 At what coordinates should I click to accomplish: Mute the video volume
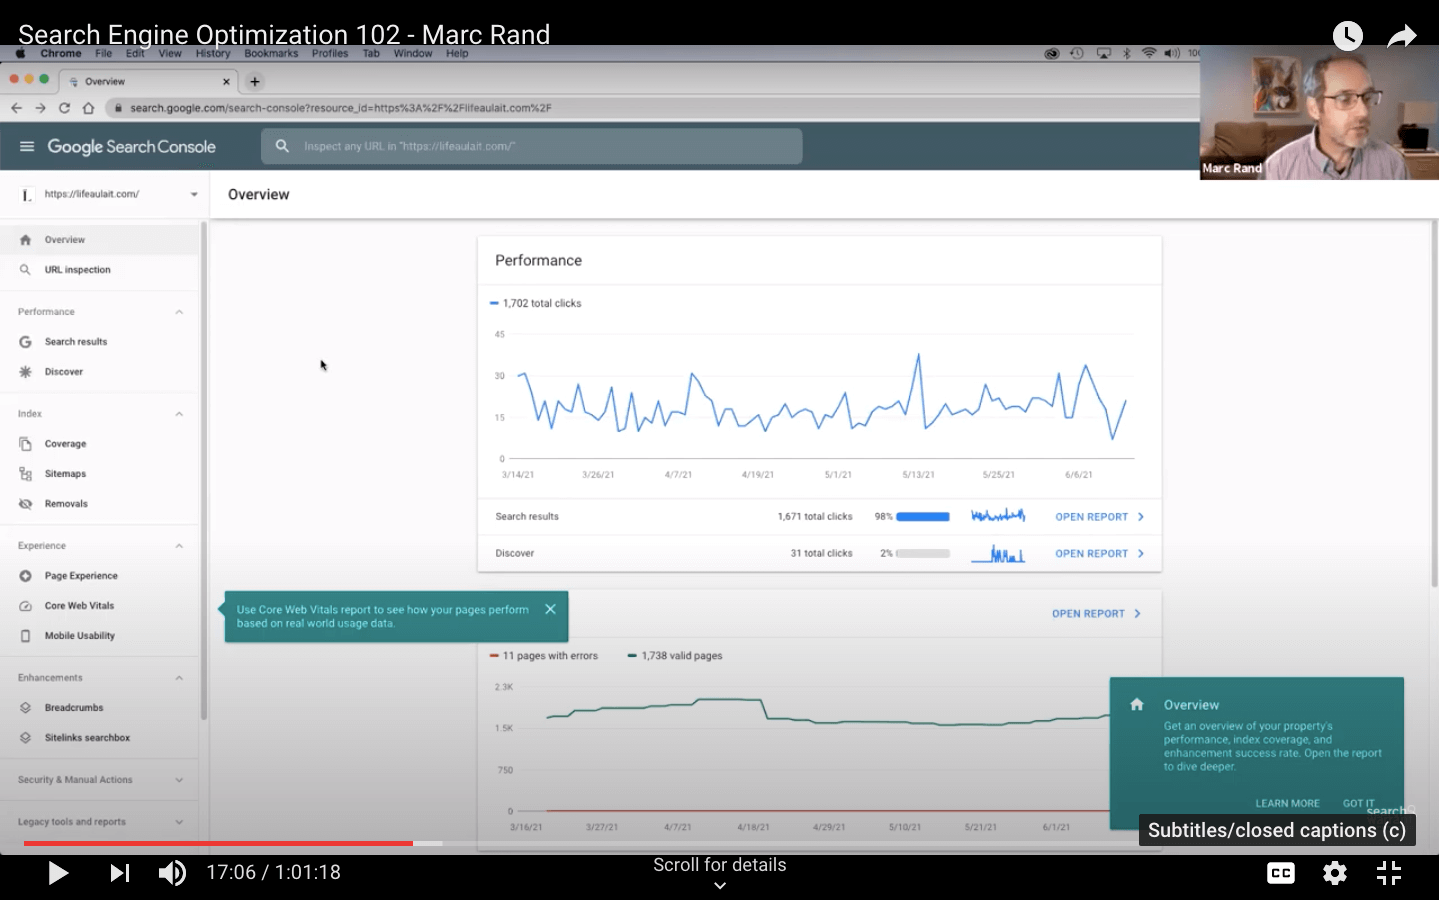(172, 873)
